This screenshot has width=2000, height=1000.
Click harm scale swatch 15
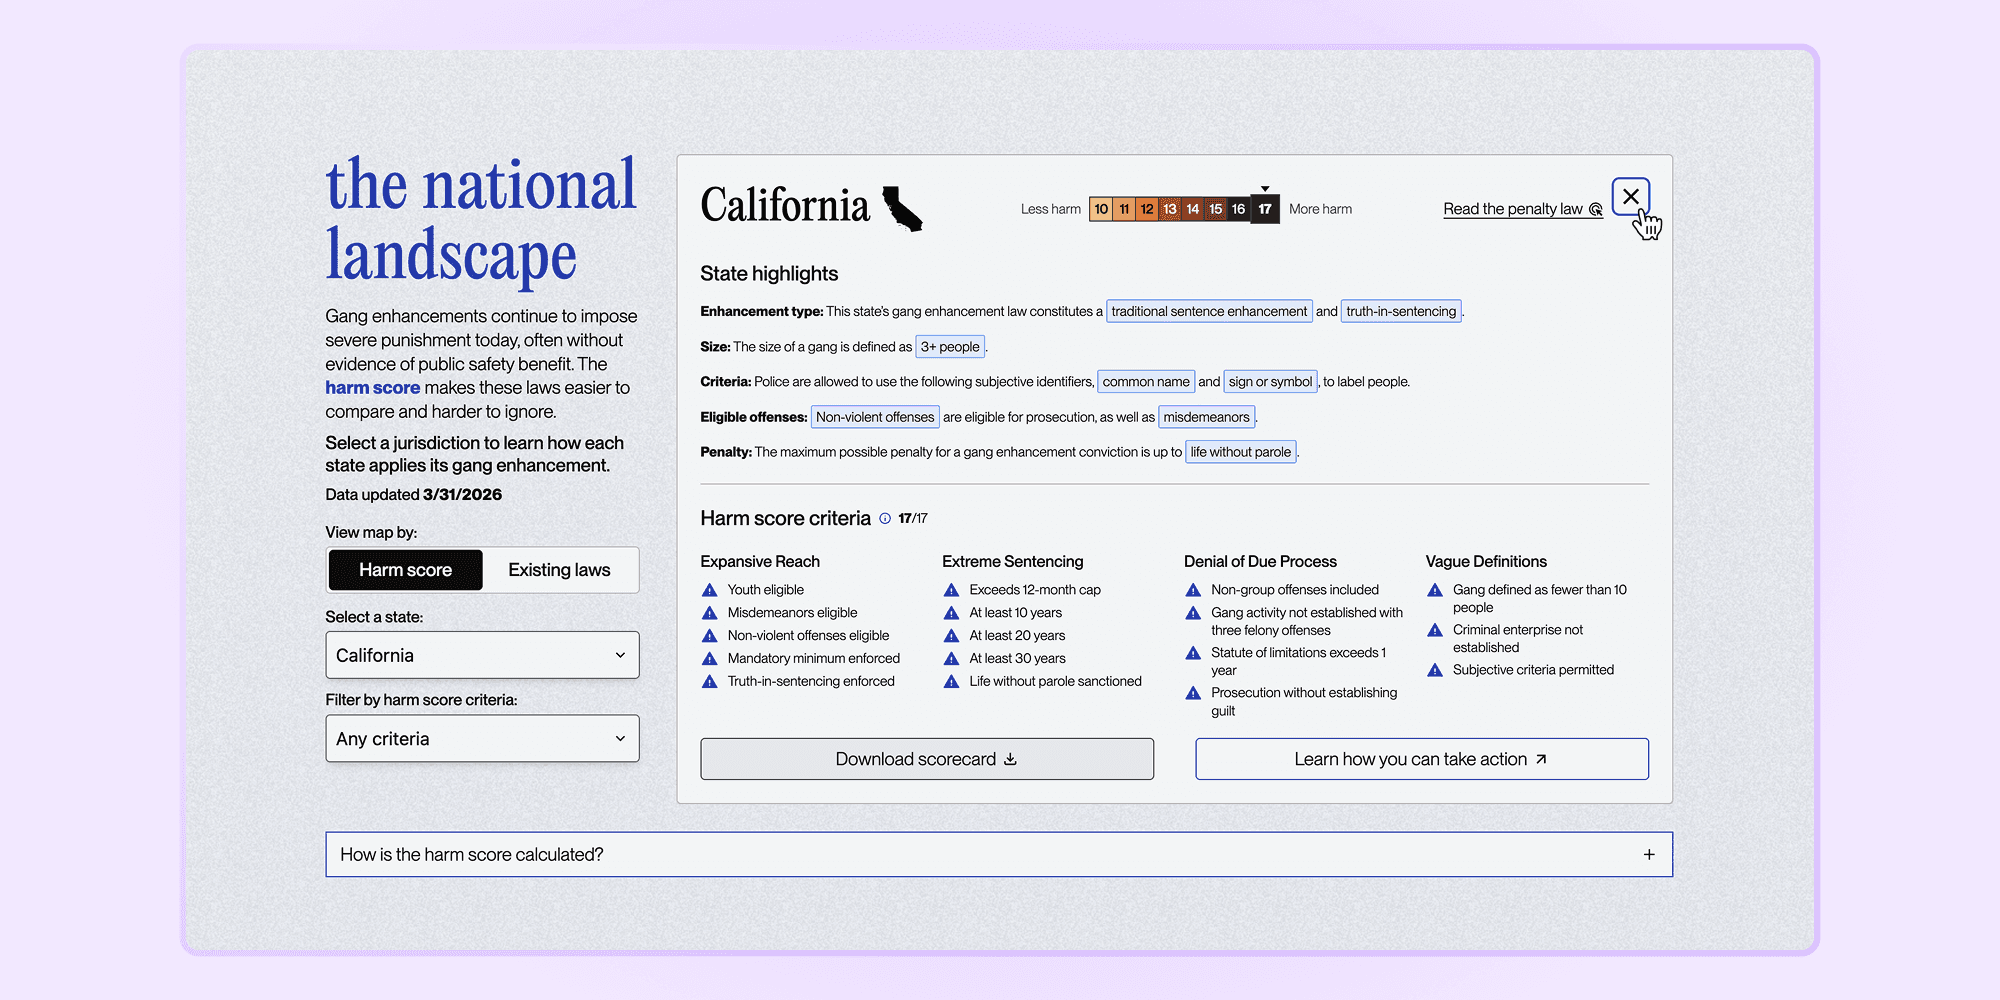coord(1215,209)
